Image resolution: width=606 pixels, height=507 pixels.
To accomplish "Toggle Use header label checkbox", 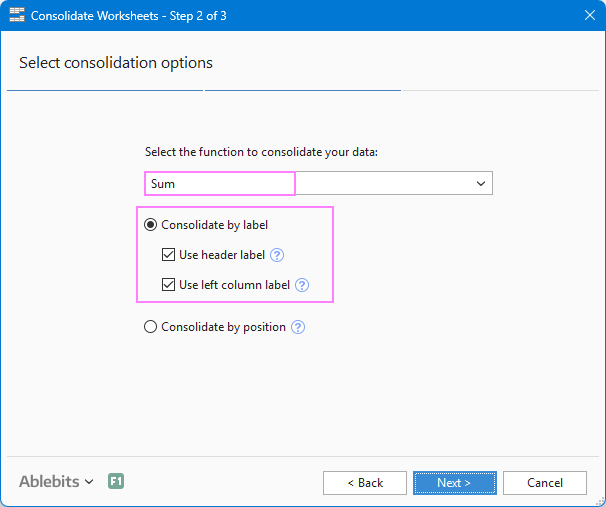I will [168, 255].
